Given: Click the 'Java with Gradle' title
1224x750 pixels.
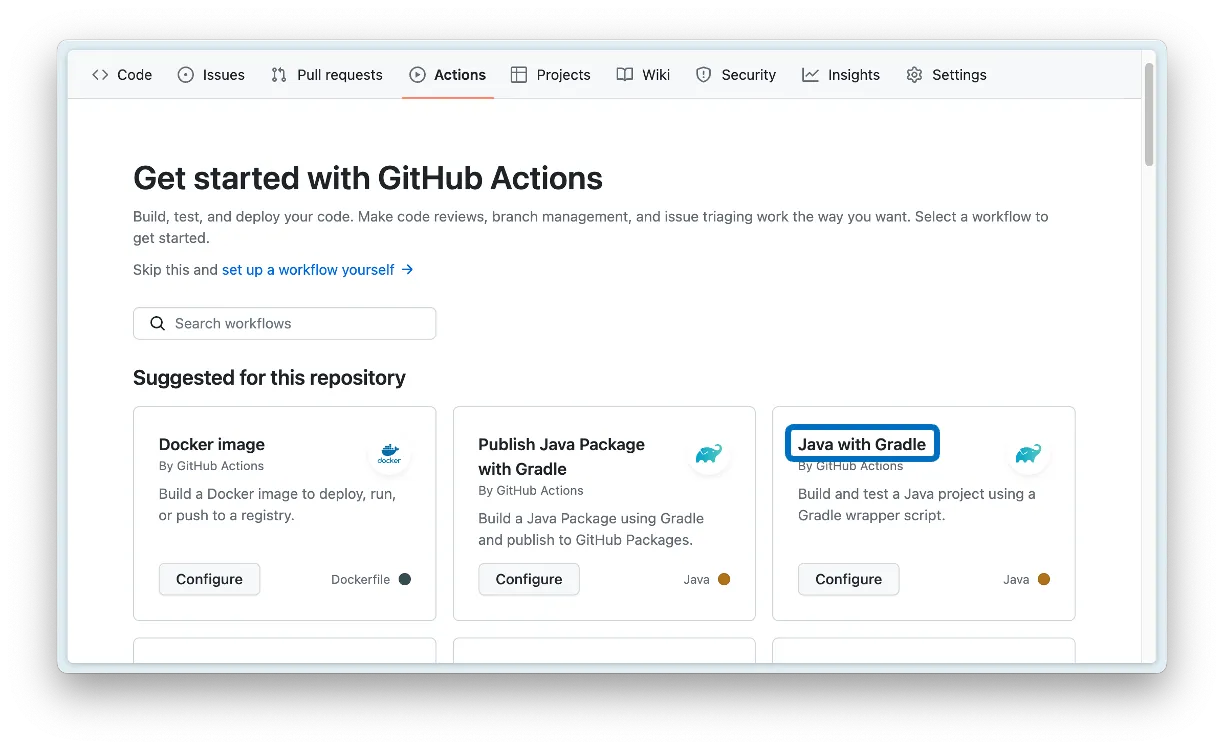Looking at the screenshot, I should 862,445.
